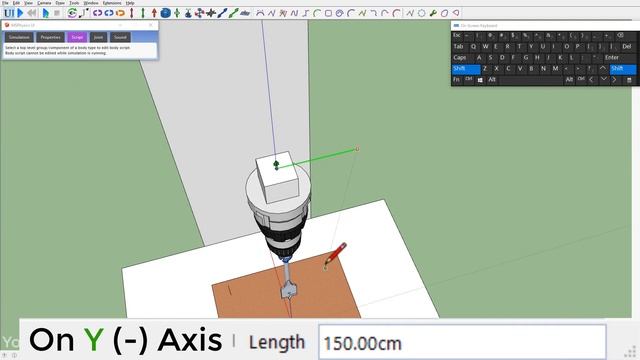
Task: Click the Tab key on On-Screen Keyboard
Action: pos(459,47)
